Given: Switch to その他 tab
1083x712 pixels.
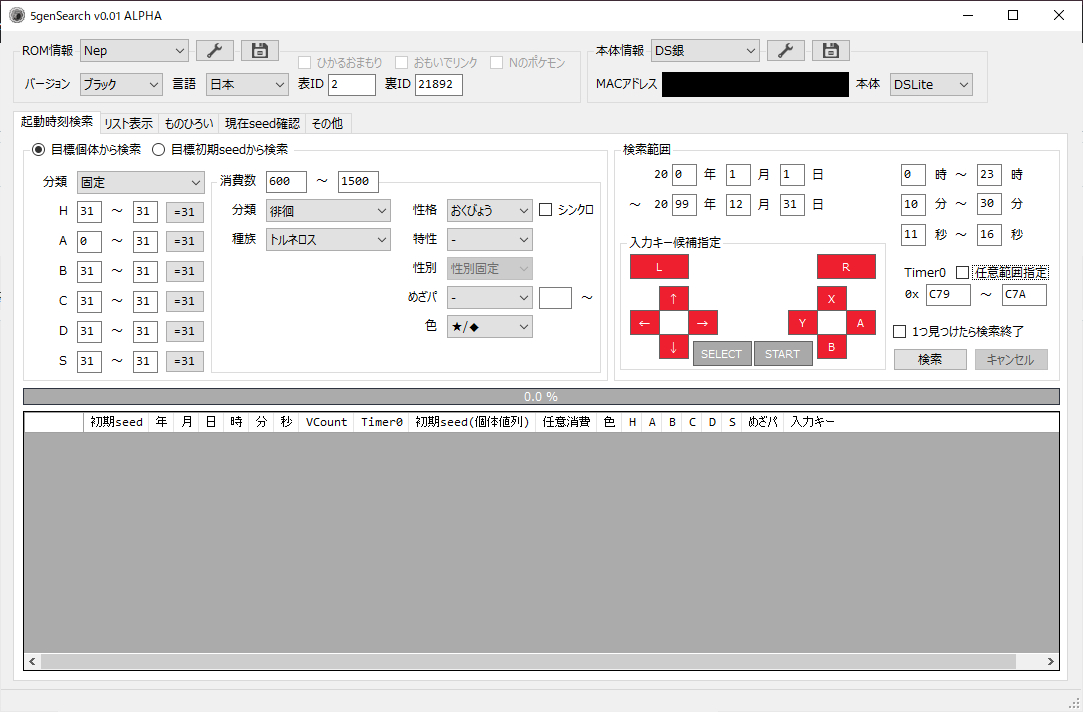Looking at the screenshot, I should point(327,124).
